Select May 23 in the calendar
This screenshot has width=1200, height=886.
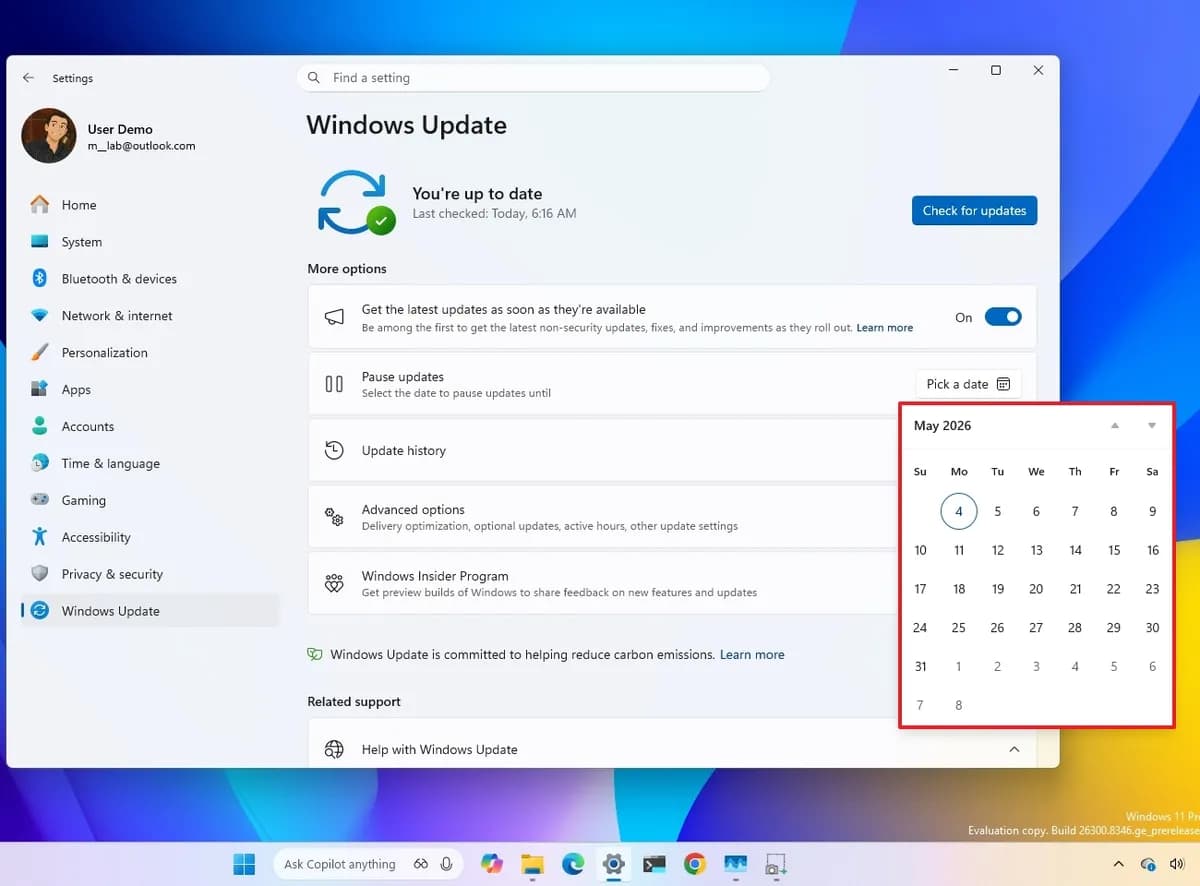click(x=1153, y=589)
